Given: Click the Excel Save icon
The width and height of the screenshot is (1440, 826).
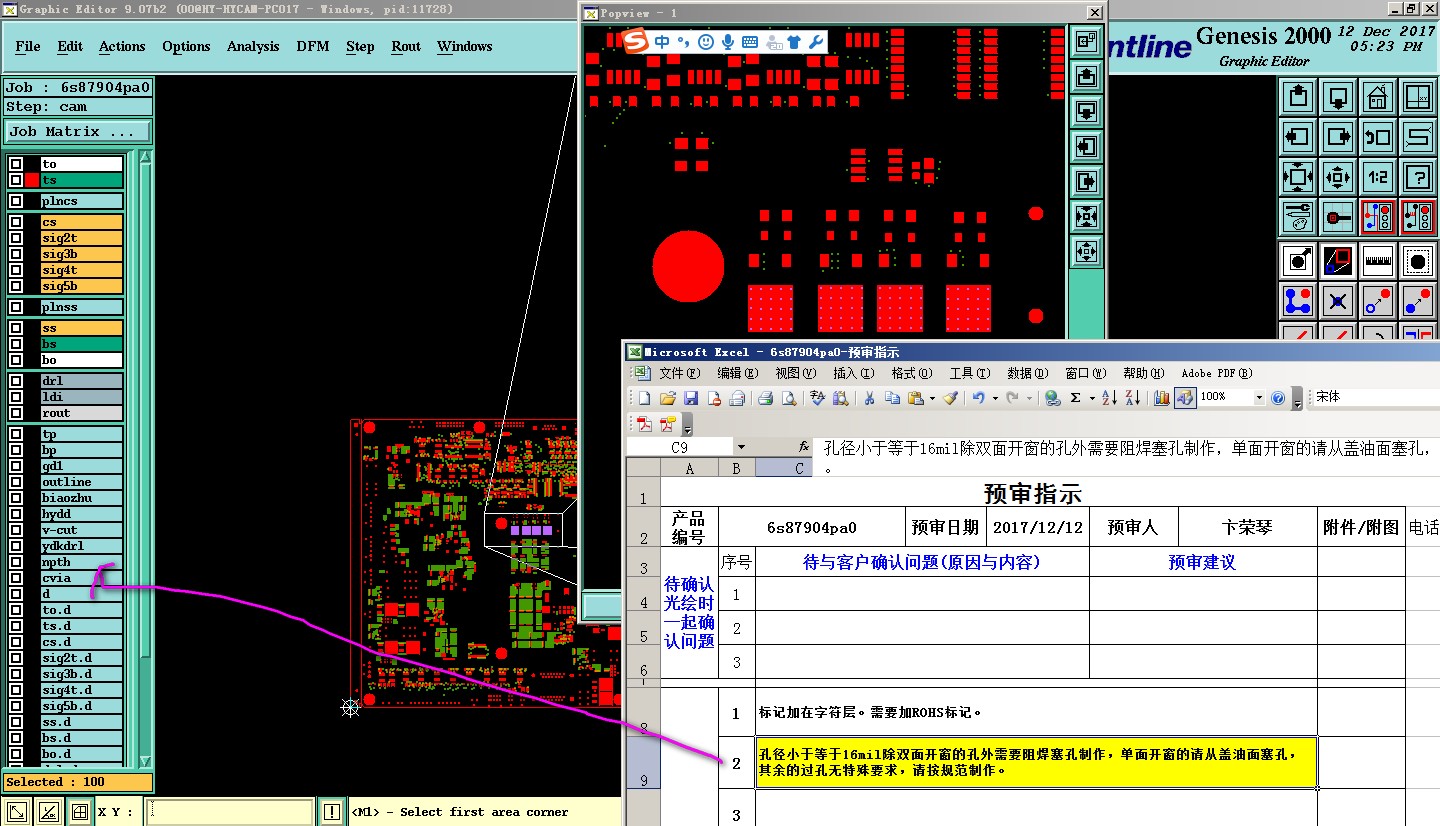Looking at the screenshot, I should click(x=690, y=398).
